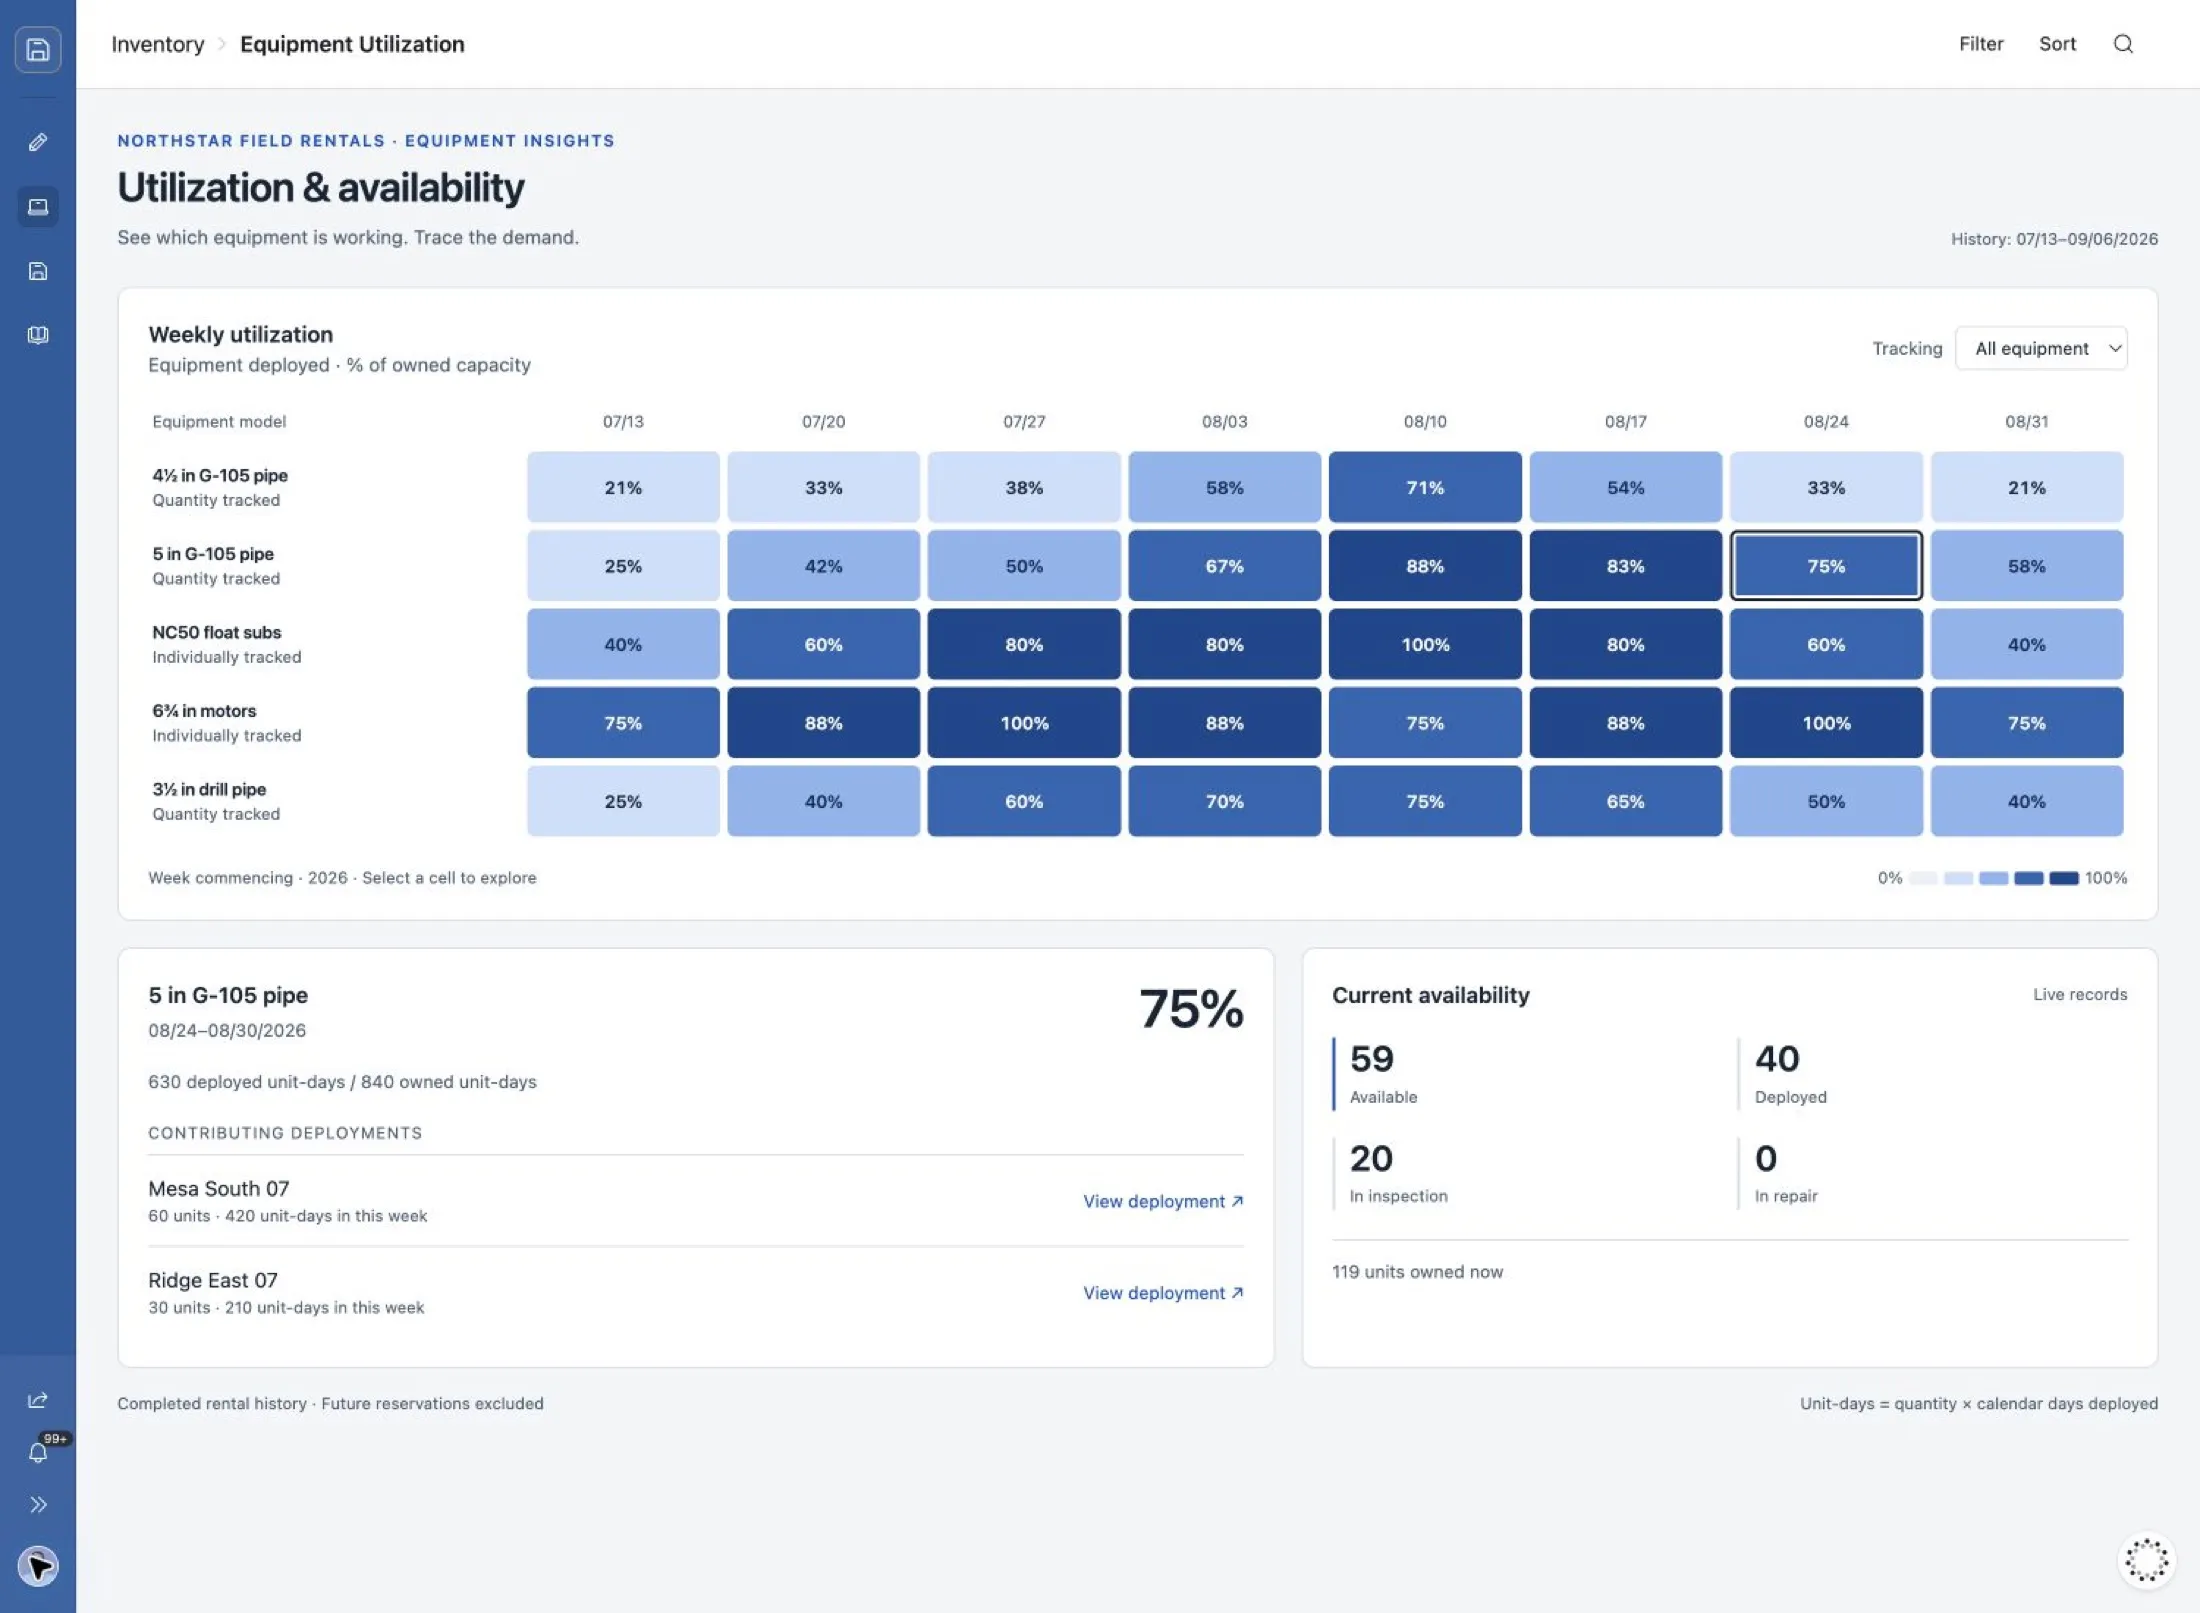This screenshot has height=1613, width=2200.
Task: Click the 119 units owned now text
Action: [x=1417, y=1272]
